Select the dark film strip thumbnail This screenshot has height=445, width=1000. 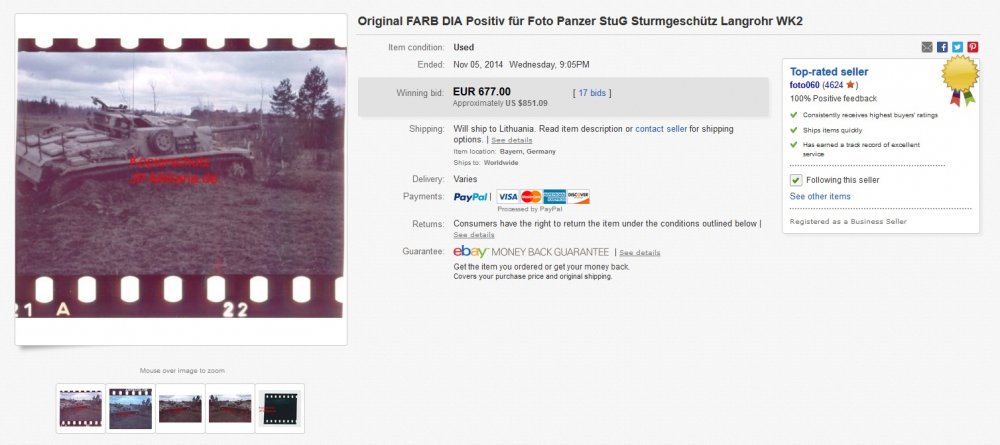coord(280,408)
